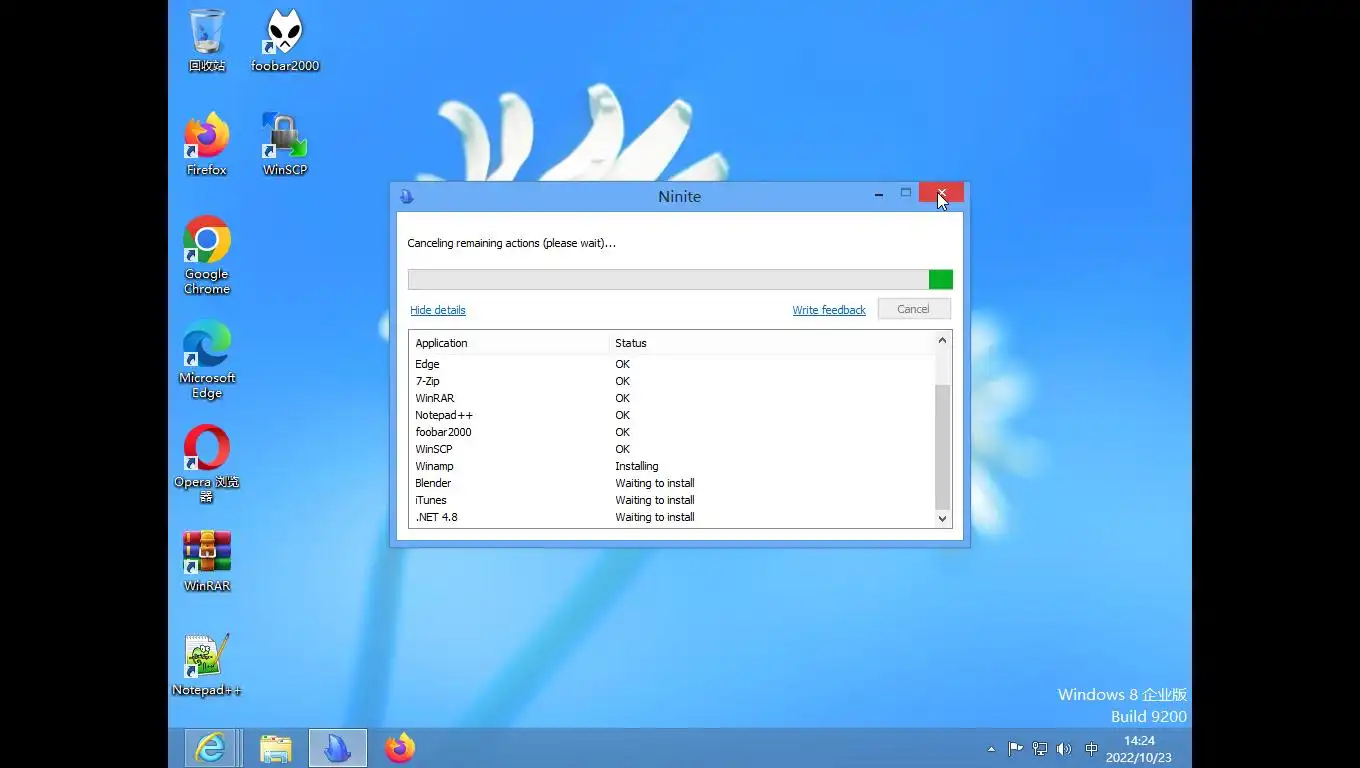Click the list scroll down arrow

[942, 518]
